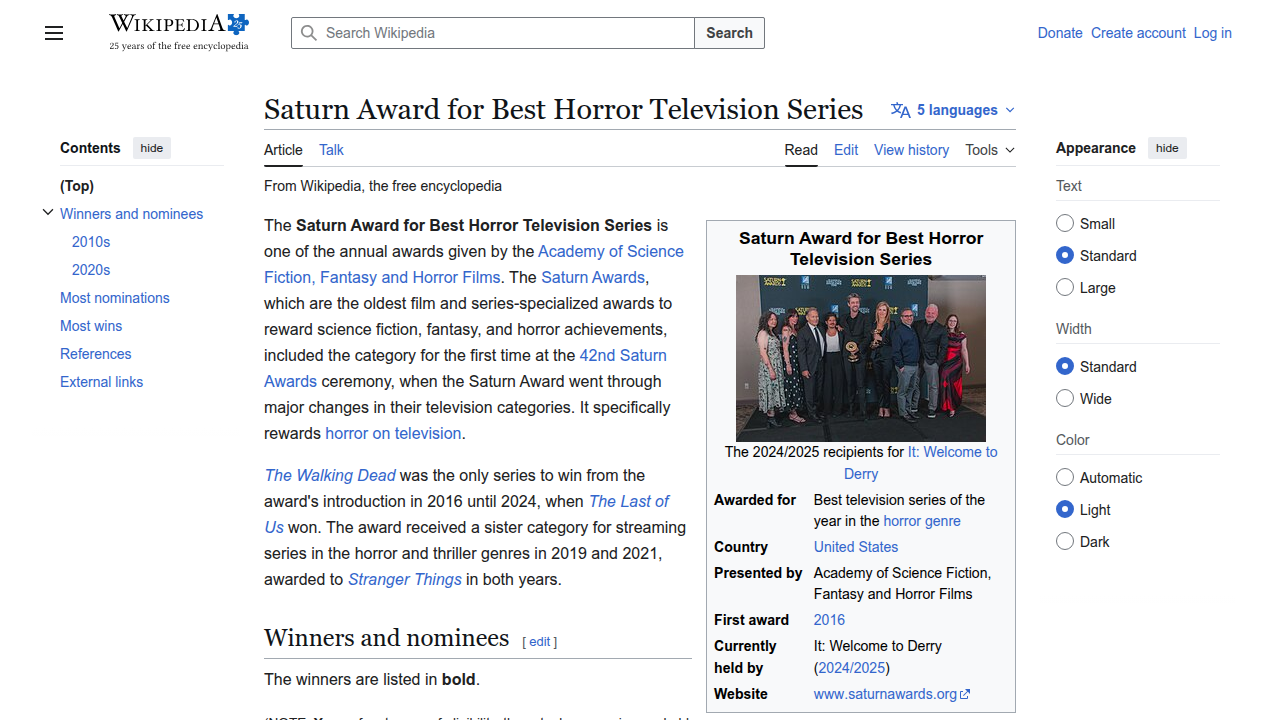Open Academy of Science Fiction article link
The height and width of the screenshot is (720, 1280).
coord(611,252)
